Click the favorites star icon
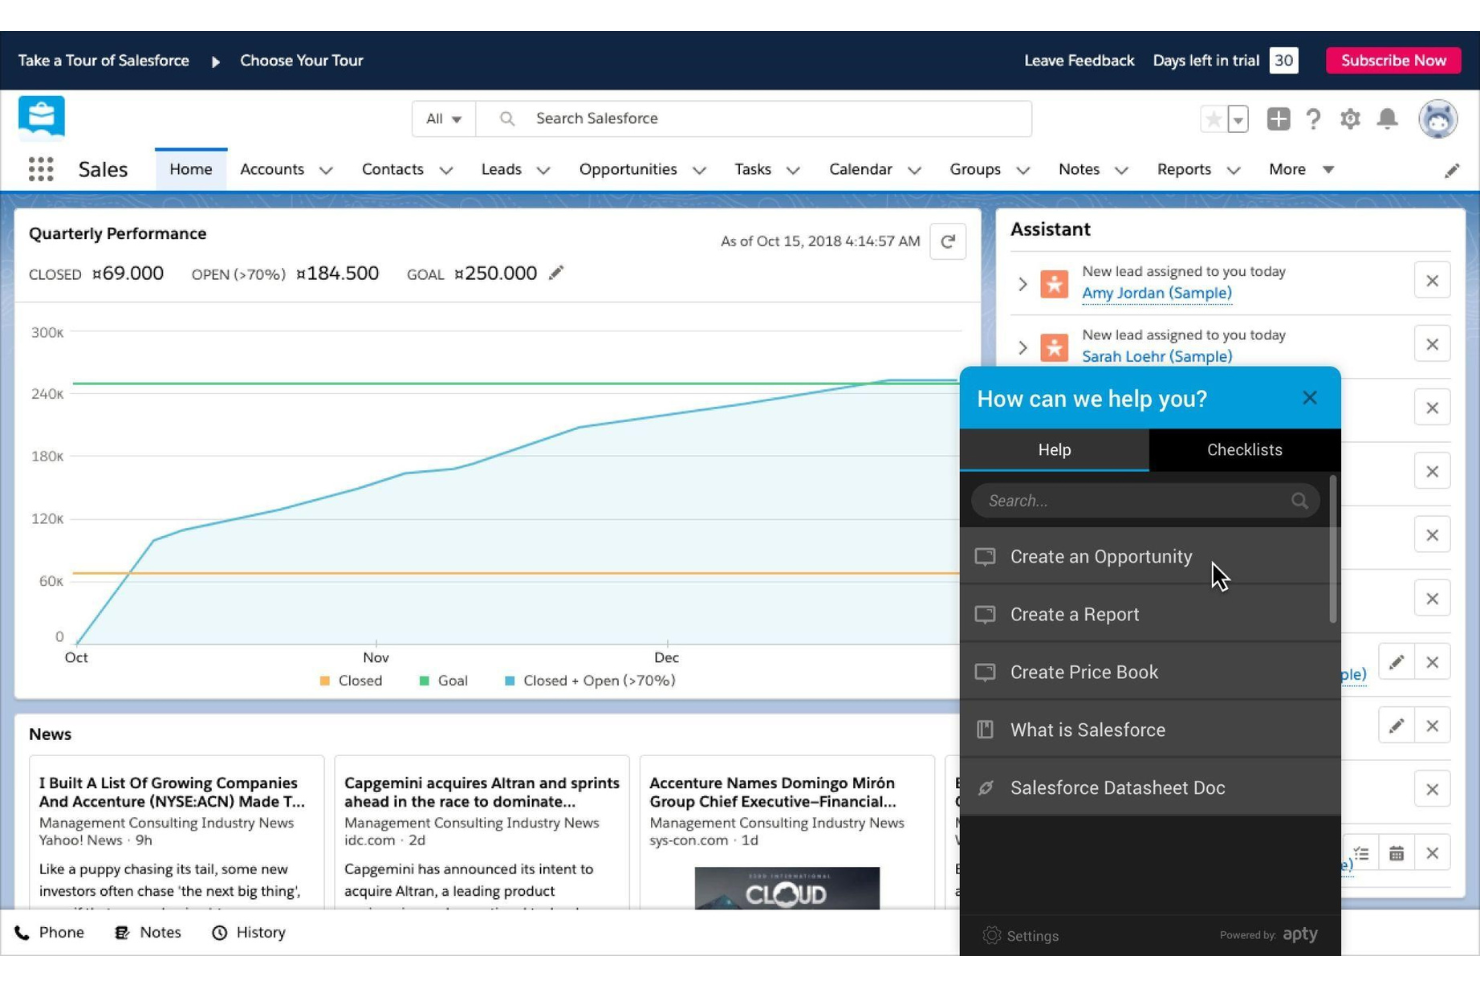 click(1213, 119)
